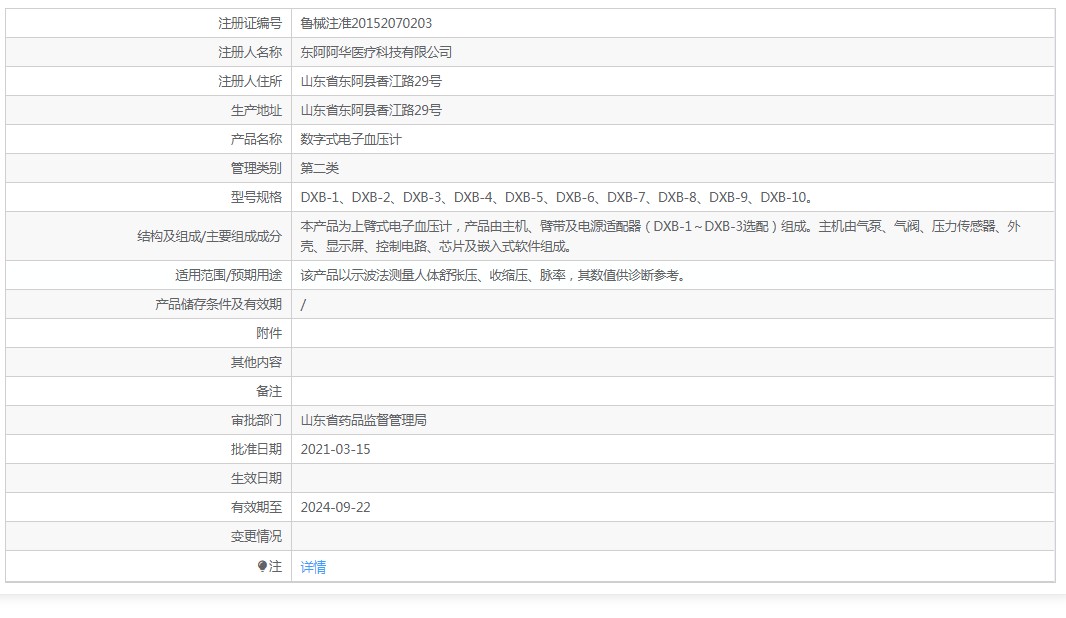Open the 详情 link in the 注 row
This screenshot has width=1066, height=618.
(313, 567)
